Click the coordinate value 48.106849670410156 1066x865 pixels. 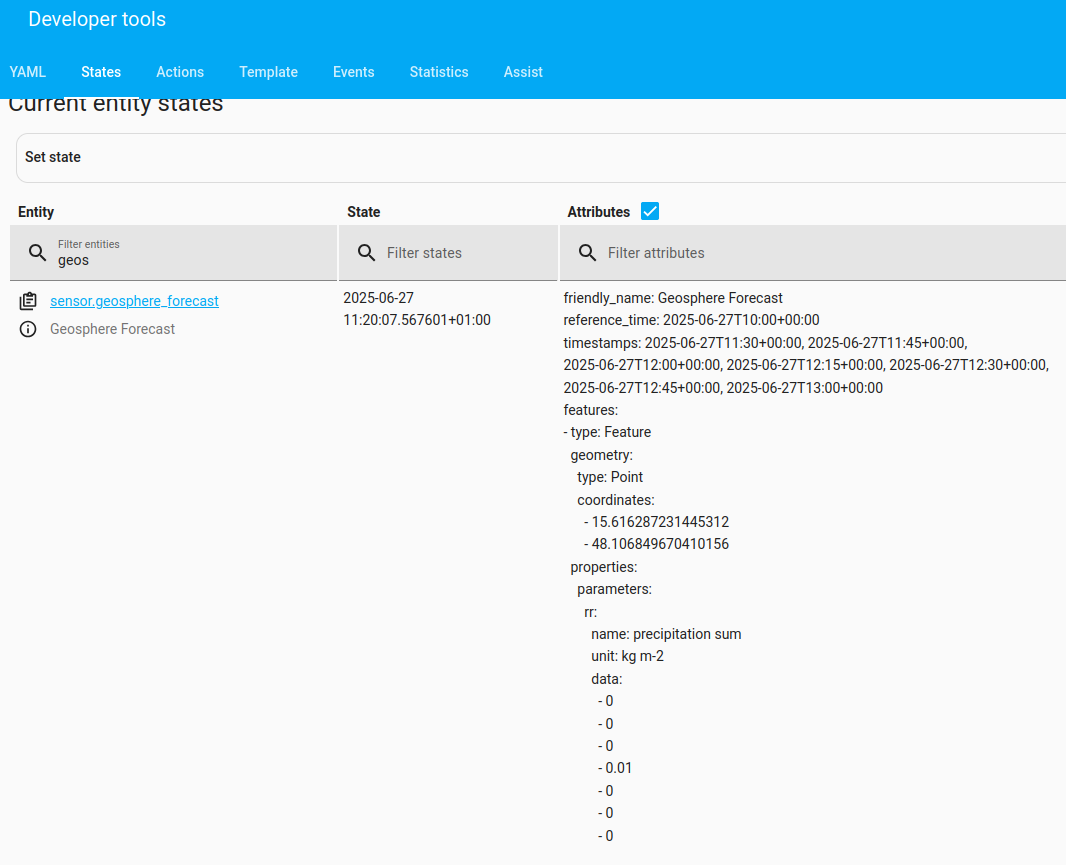[x=660, y=544]
